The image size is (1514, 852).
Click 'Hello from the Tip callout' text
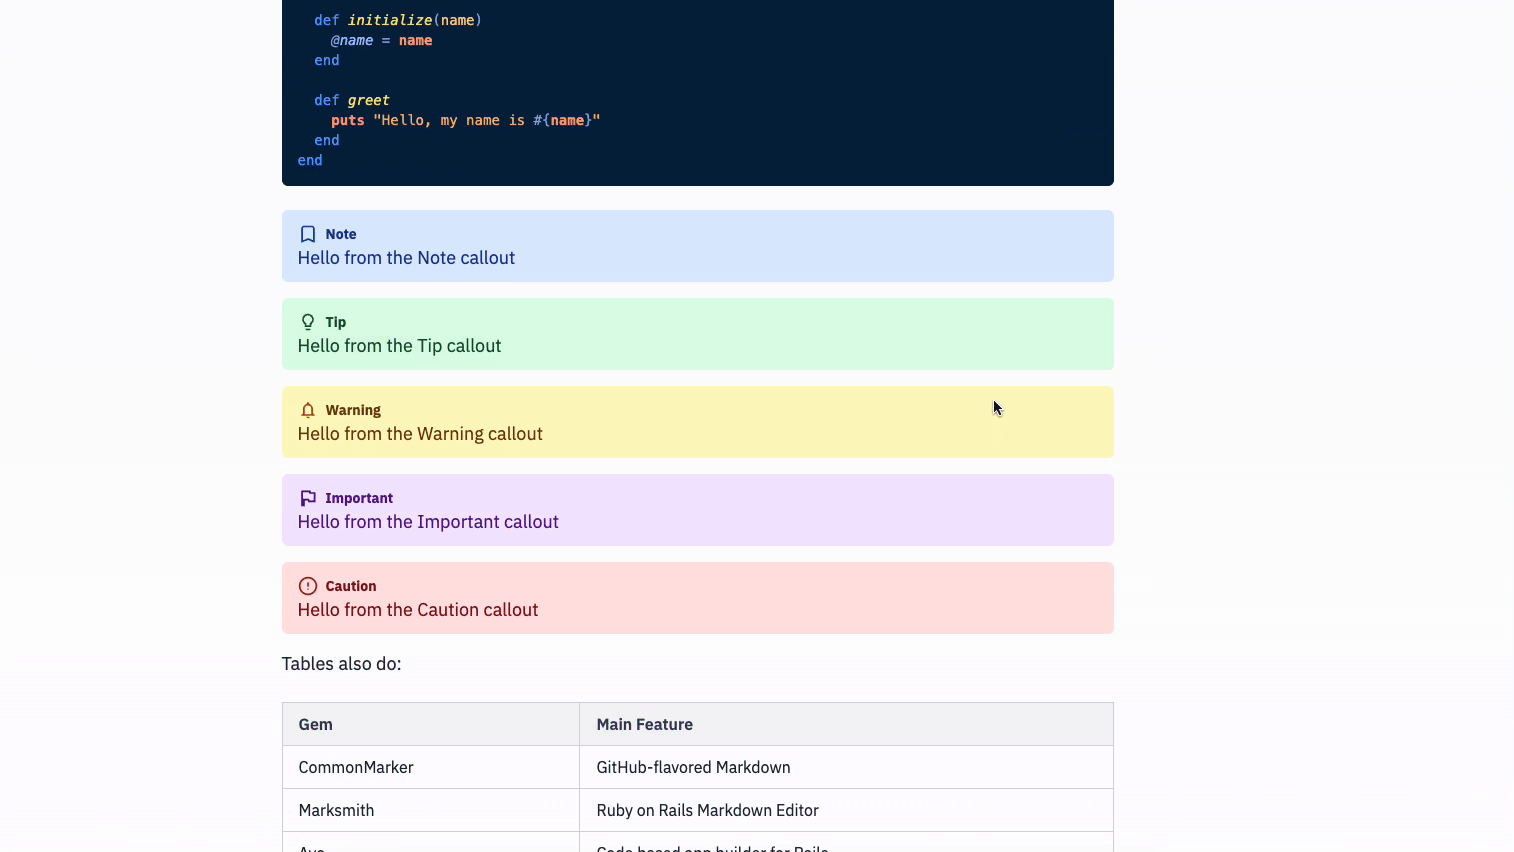point(399,346)
